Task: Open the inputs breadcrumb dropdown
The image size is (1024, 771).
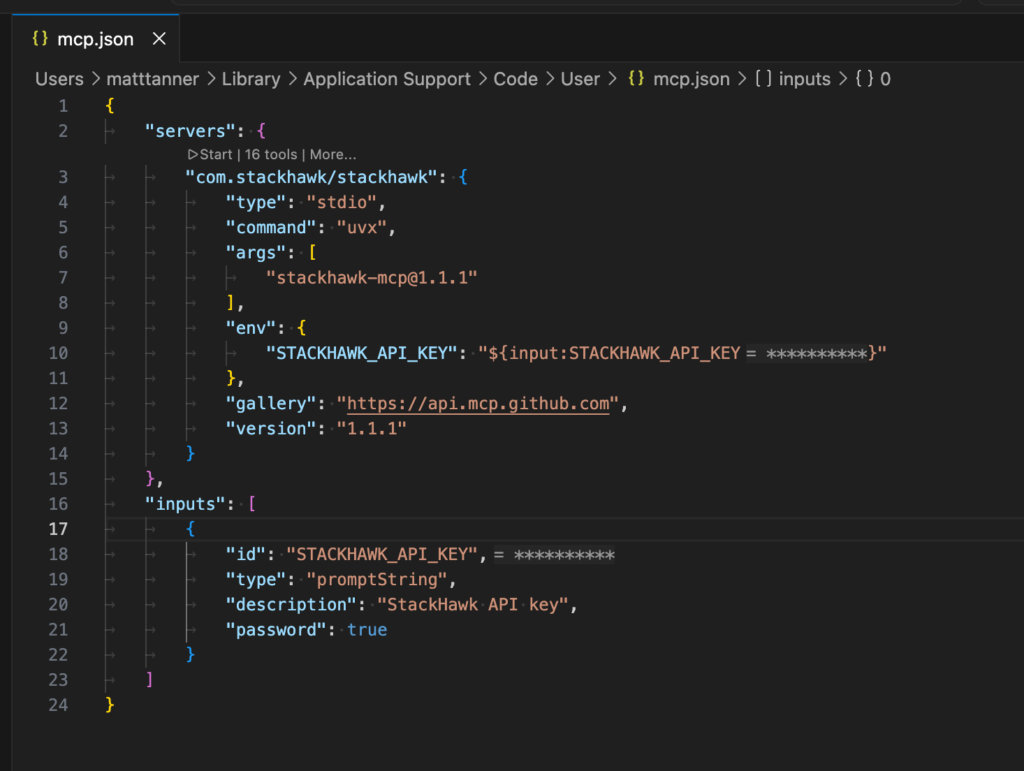Action: pos(805,78)
